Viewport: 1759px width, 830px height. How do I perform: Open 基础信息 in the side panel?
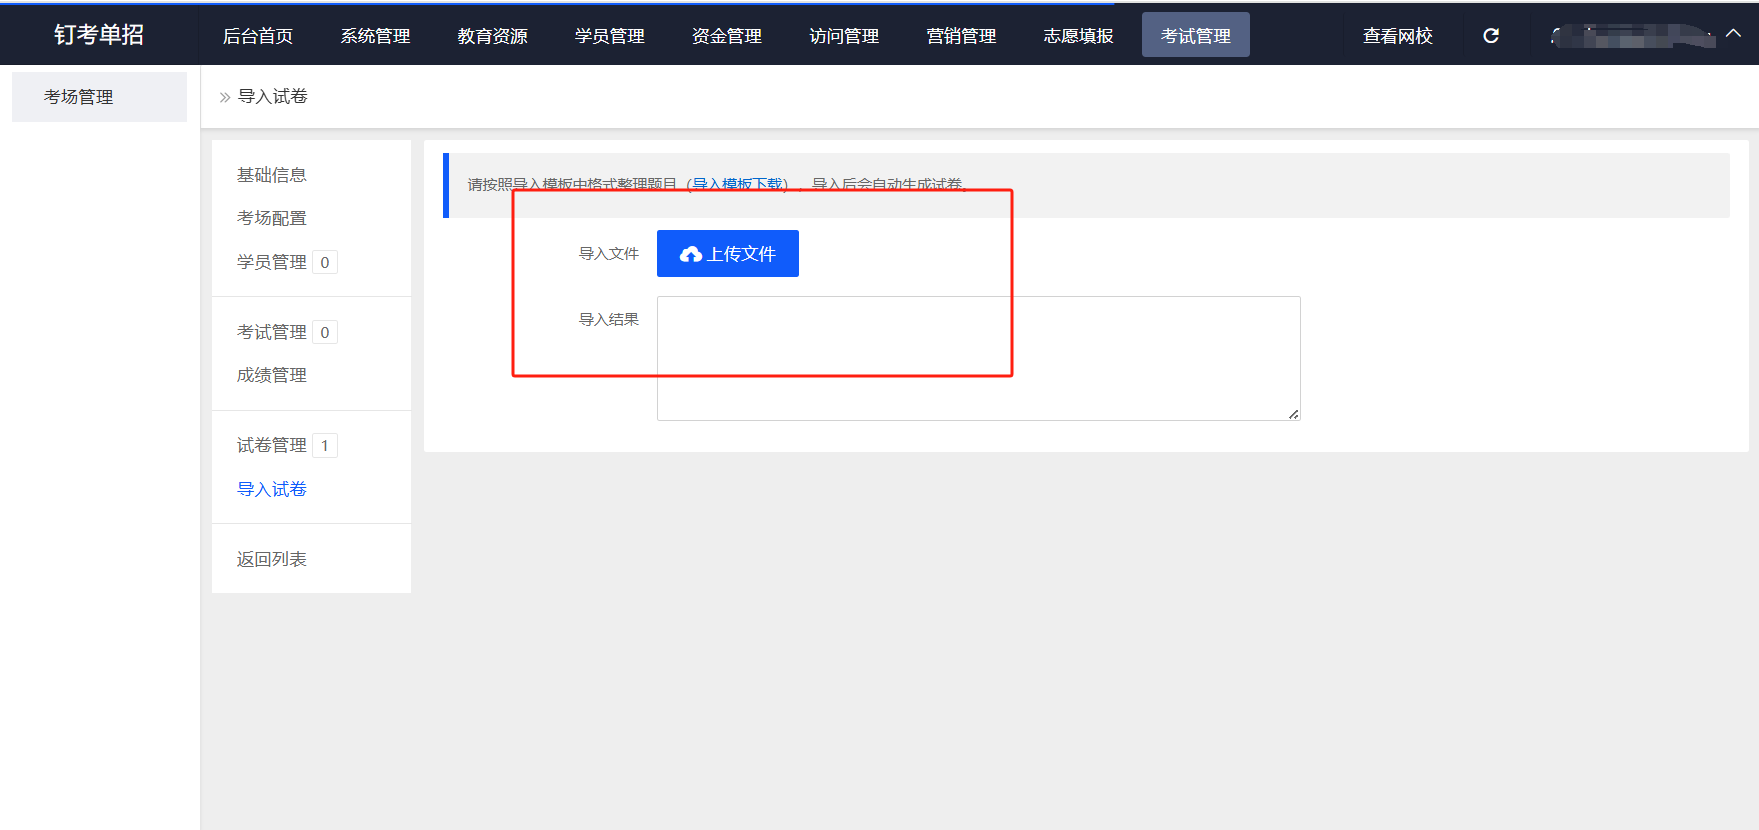[271, 175]
